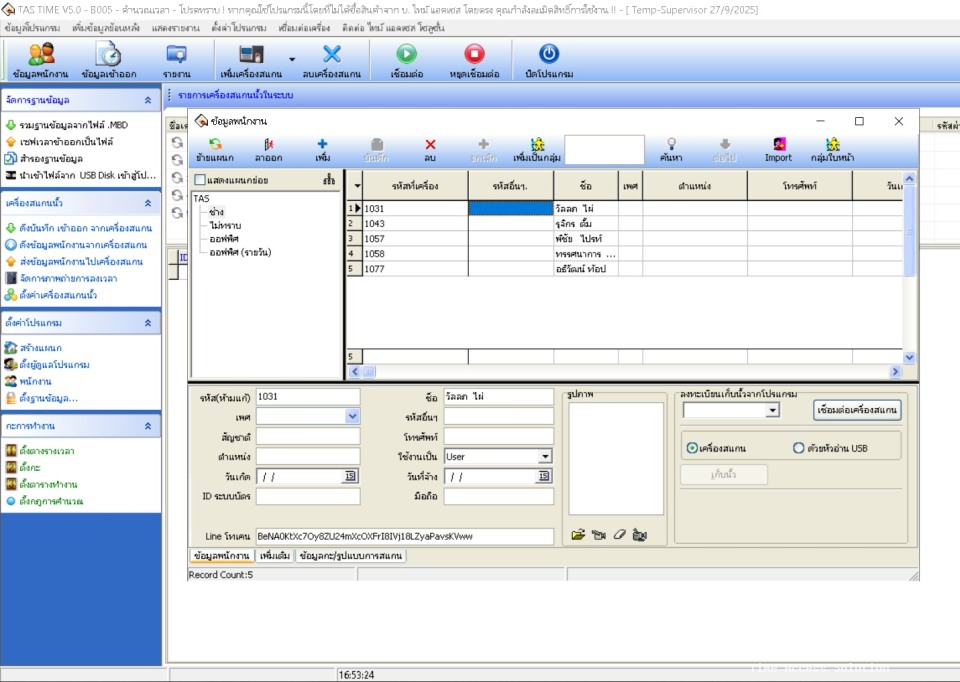Click the ลบเครื่องสแกน blue X icon

click(x=331, y=55)
